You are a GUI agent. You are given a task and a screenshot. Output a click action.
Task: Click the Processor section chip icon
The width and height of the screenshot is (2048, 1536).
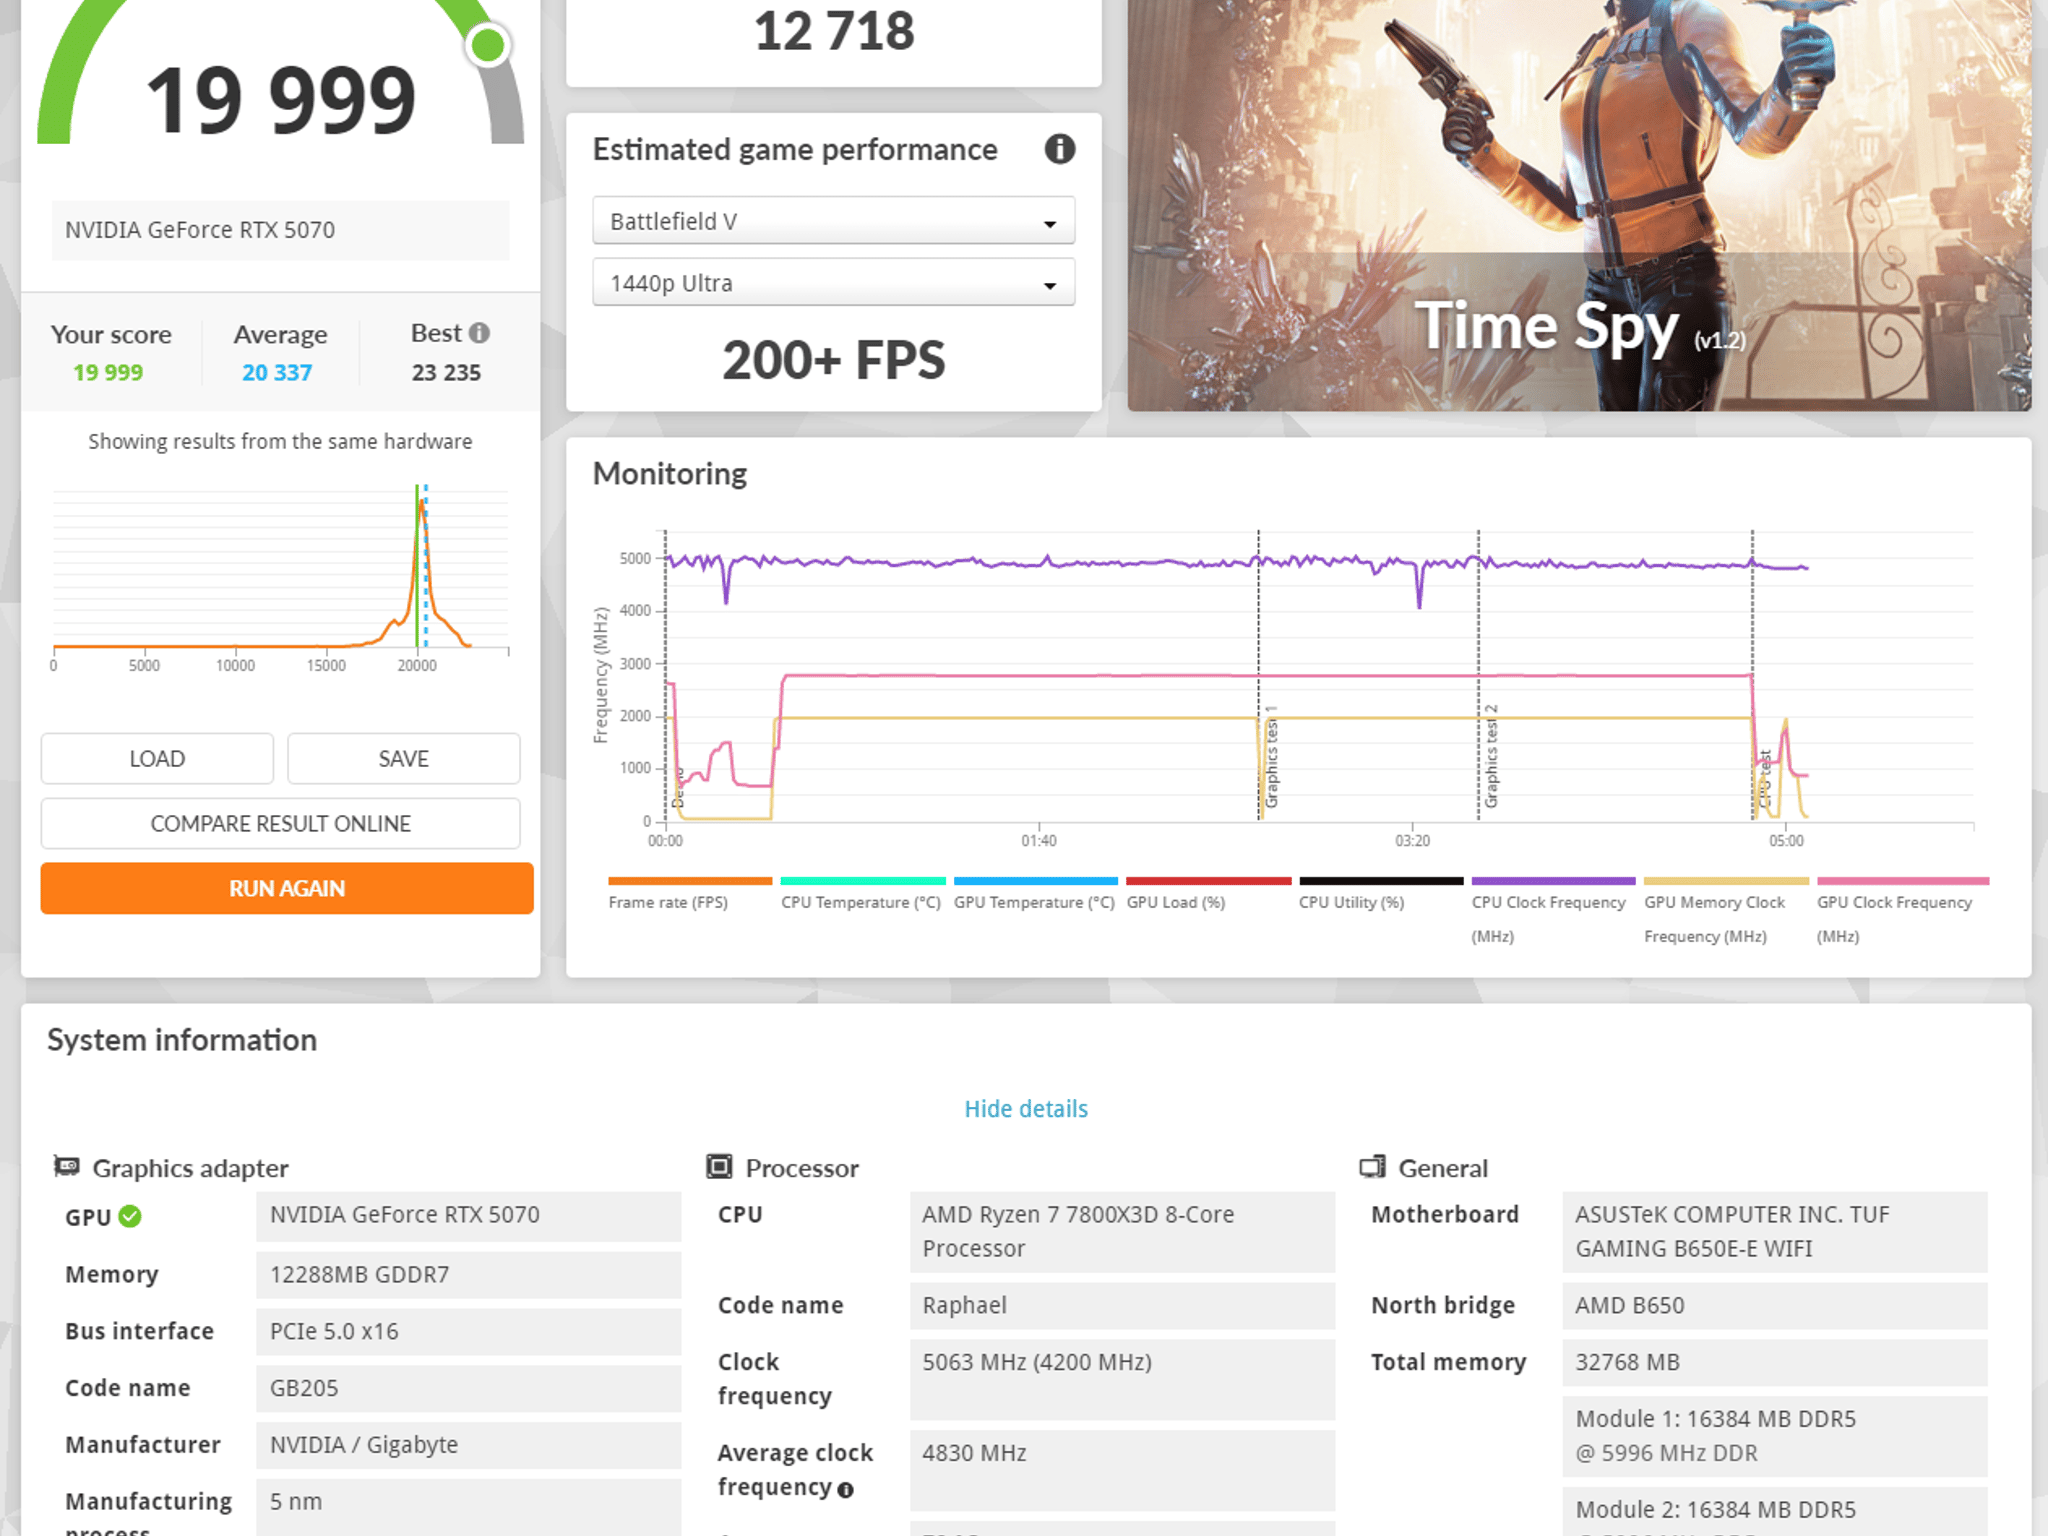[719, 1166]
